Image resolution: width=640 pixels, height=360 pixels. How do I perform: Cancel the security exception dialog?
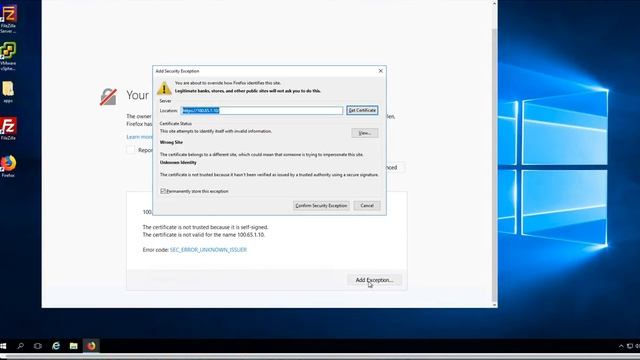coord(367,206)
